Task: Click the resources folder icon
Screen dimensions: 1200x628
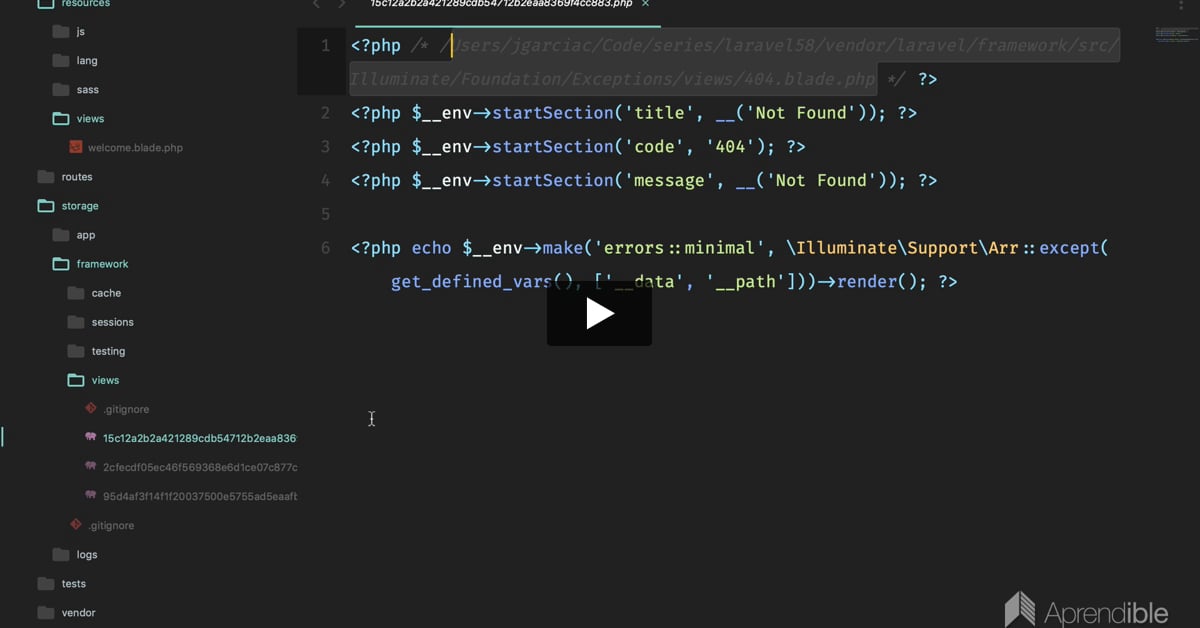Action: tap(45, 4)
